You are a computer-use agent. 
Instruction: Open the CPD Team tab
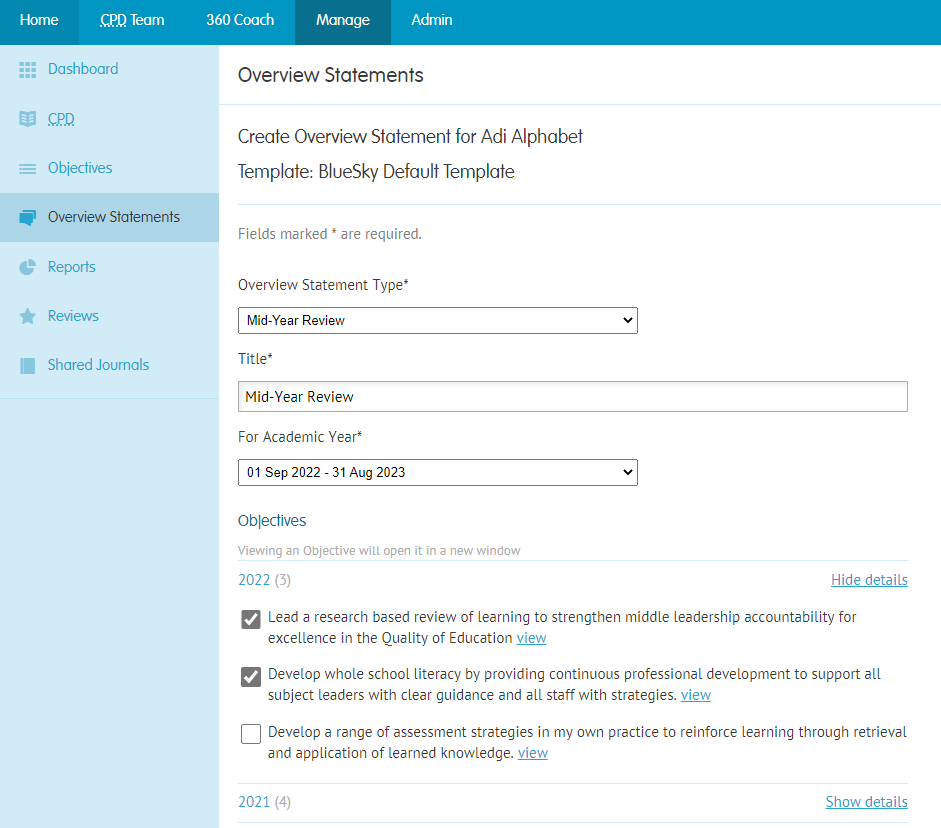[132, 20]
